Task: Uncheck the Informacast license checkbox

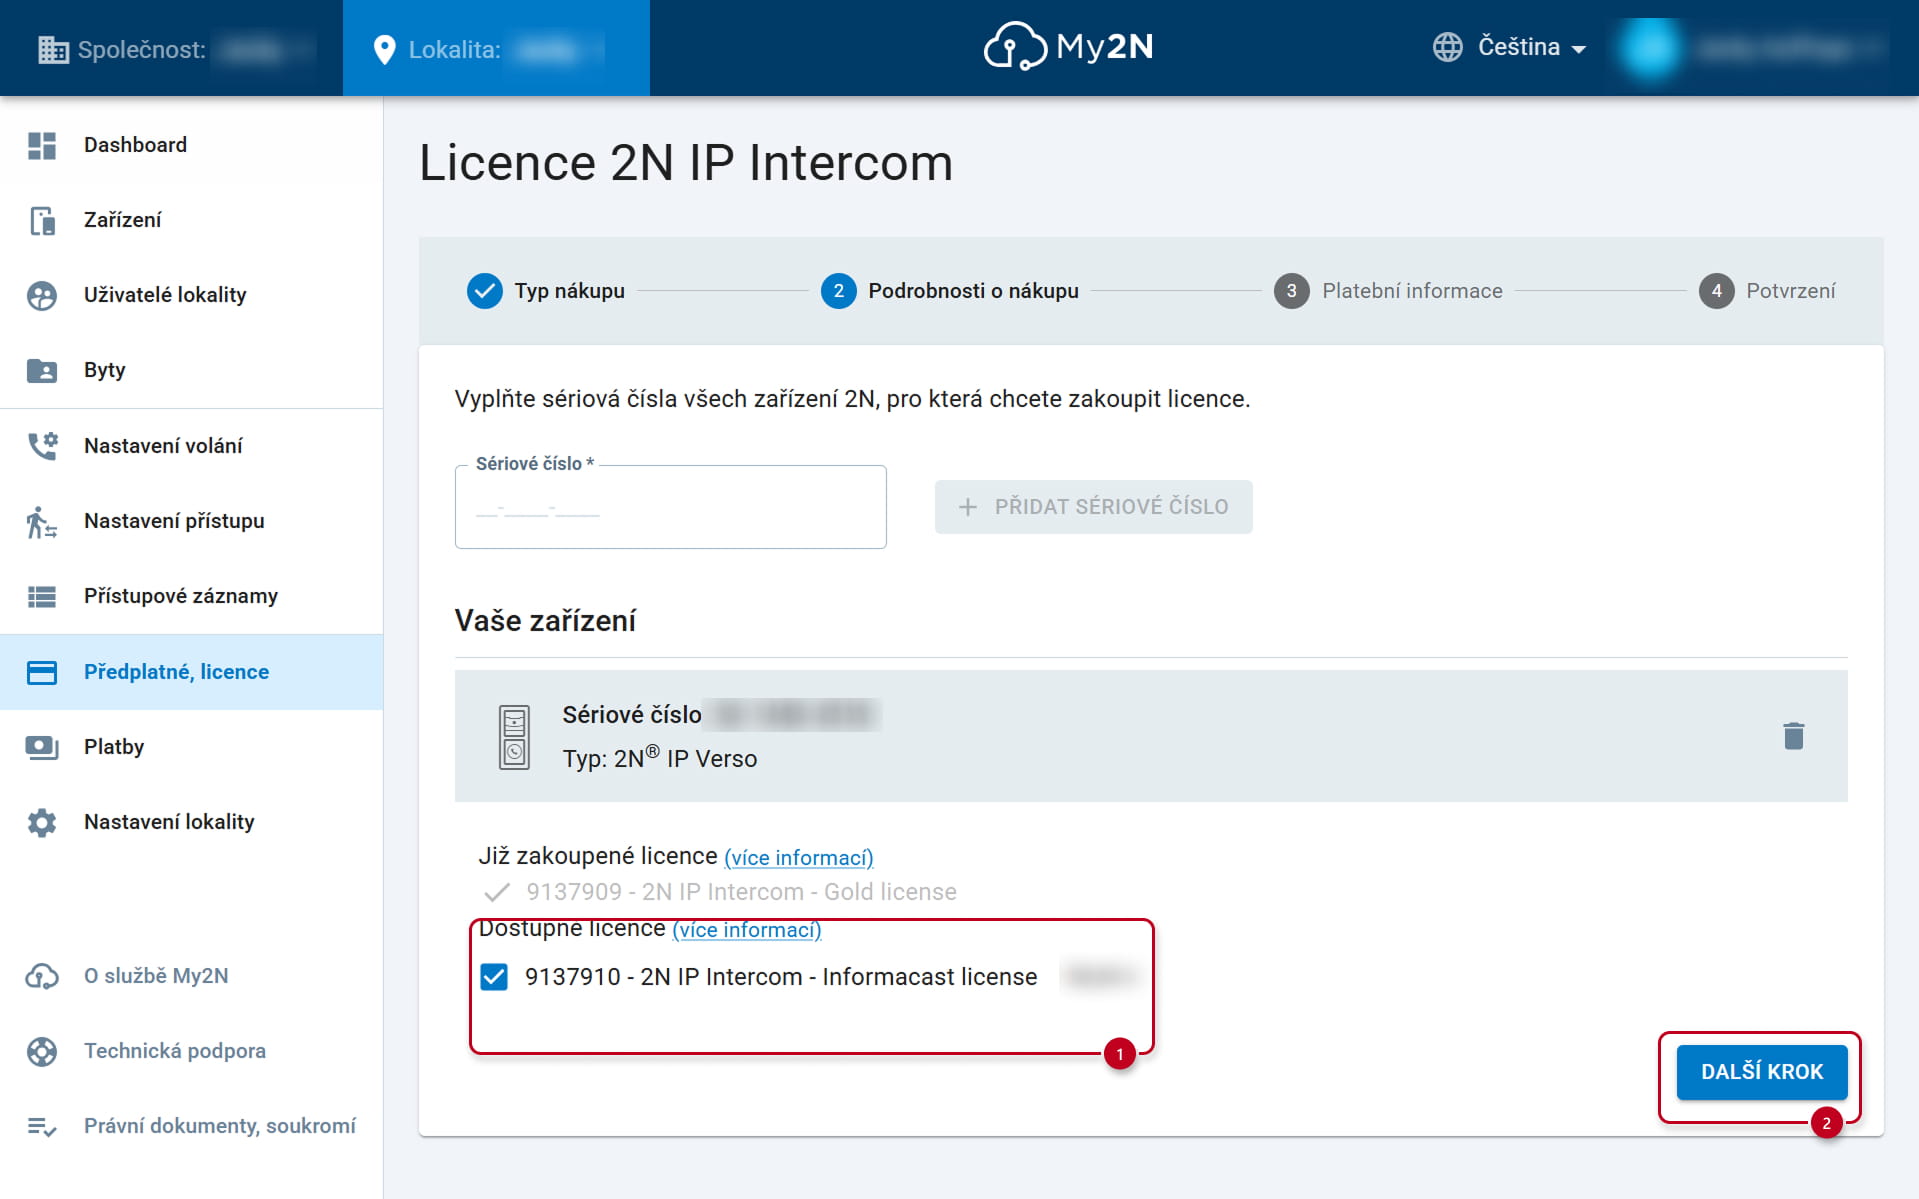Action: 494,977
